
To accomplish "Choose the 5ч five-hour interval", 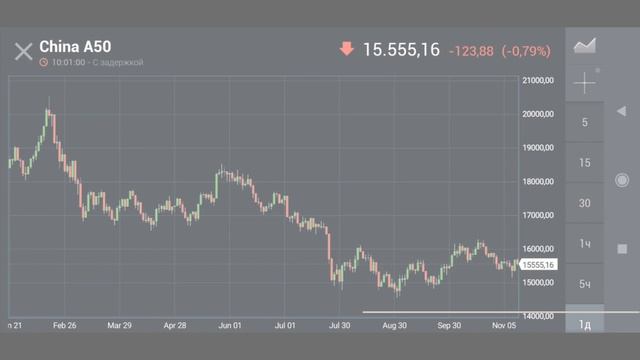I will 584,284.
